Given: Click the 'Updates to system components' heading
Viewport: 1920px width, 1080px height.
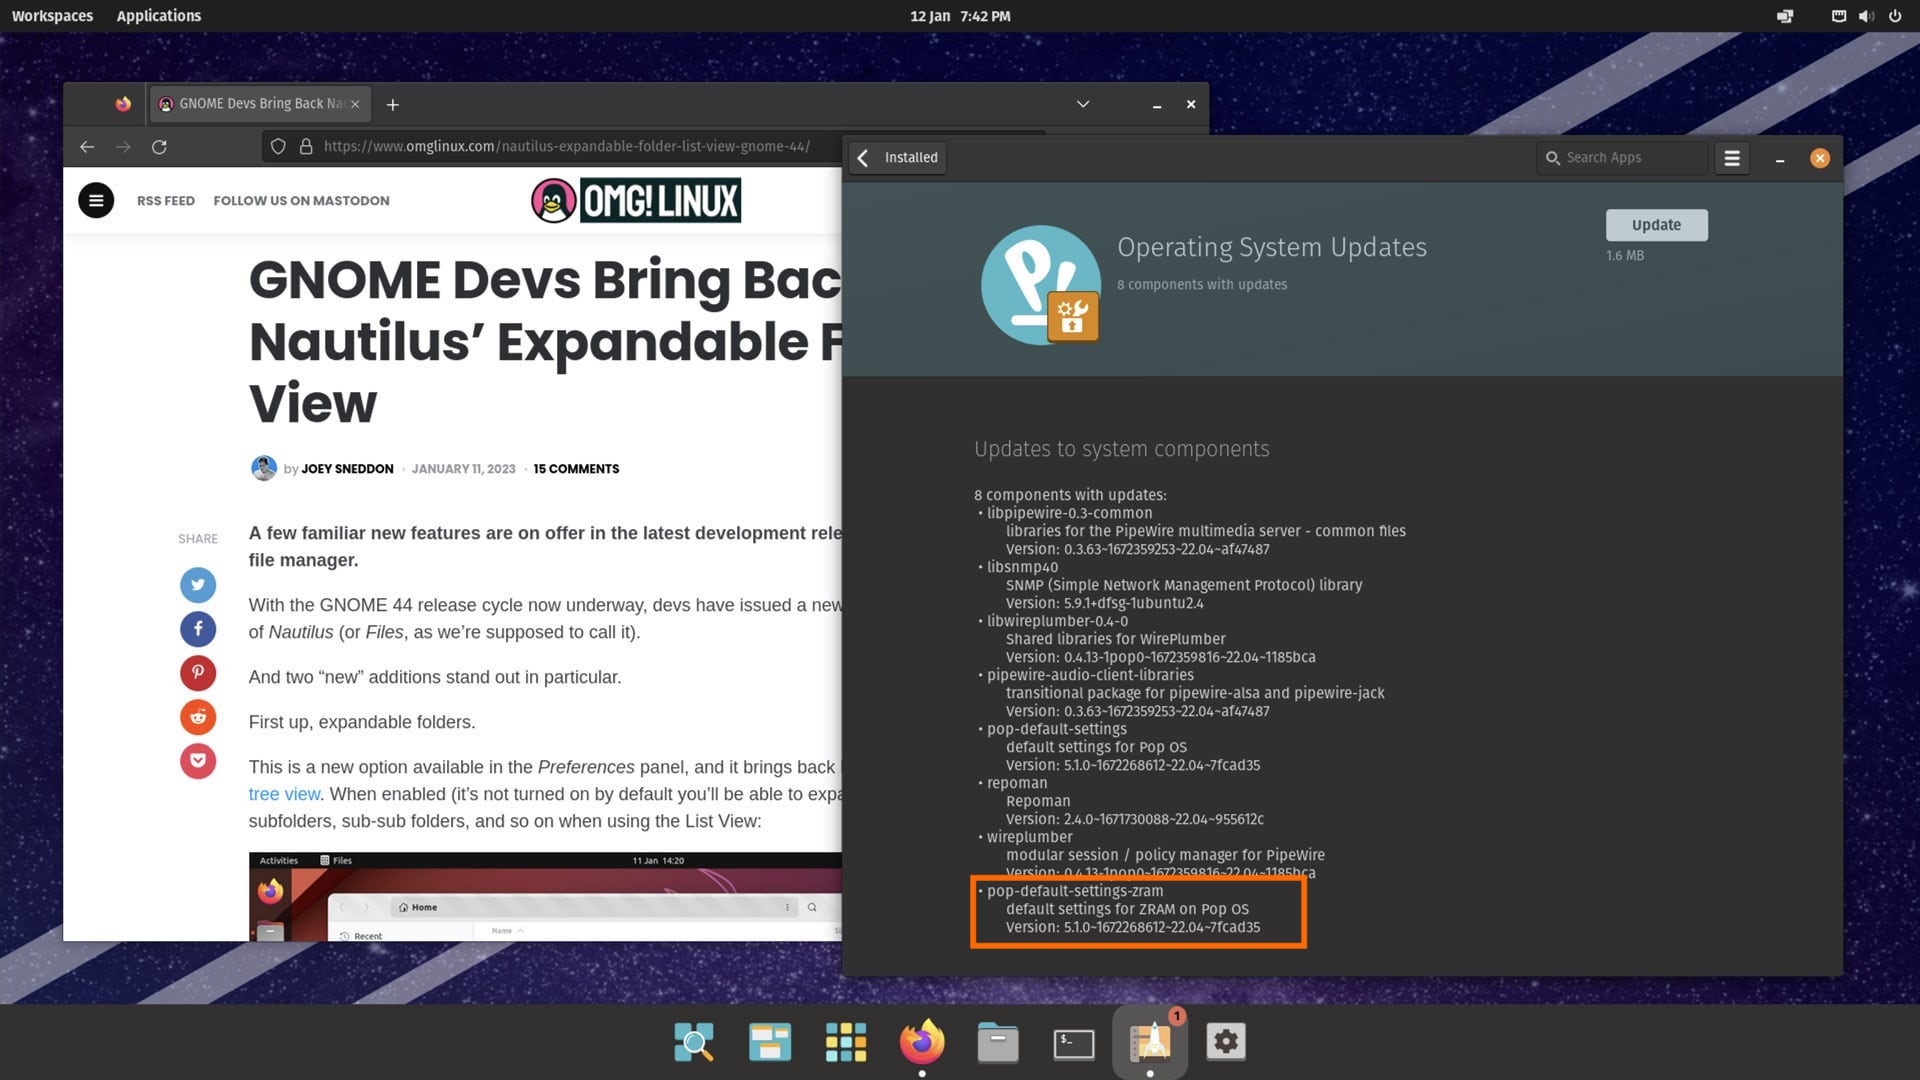Looking at the screenshot, I should tap(1122, 449).
